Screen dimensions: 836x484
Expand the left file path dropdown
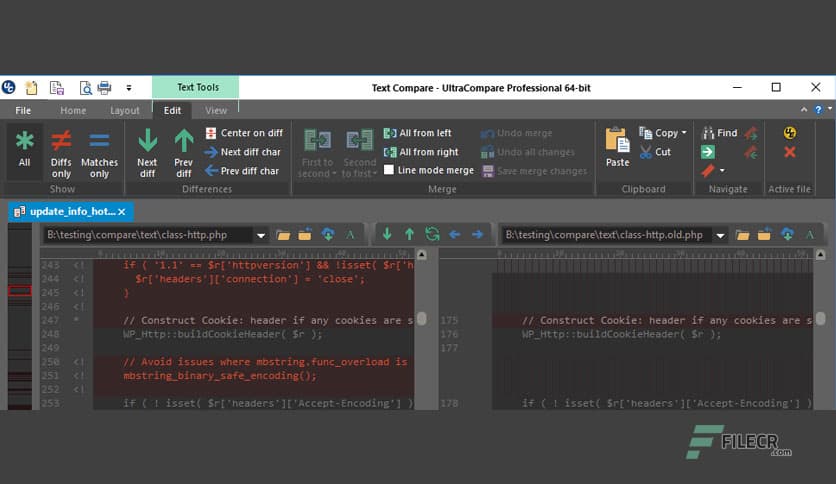261,236
